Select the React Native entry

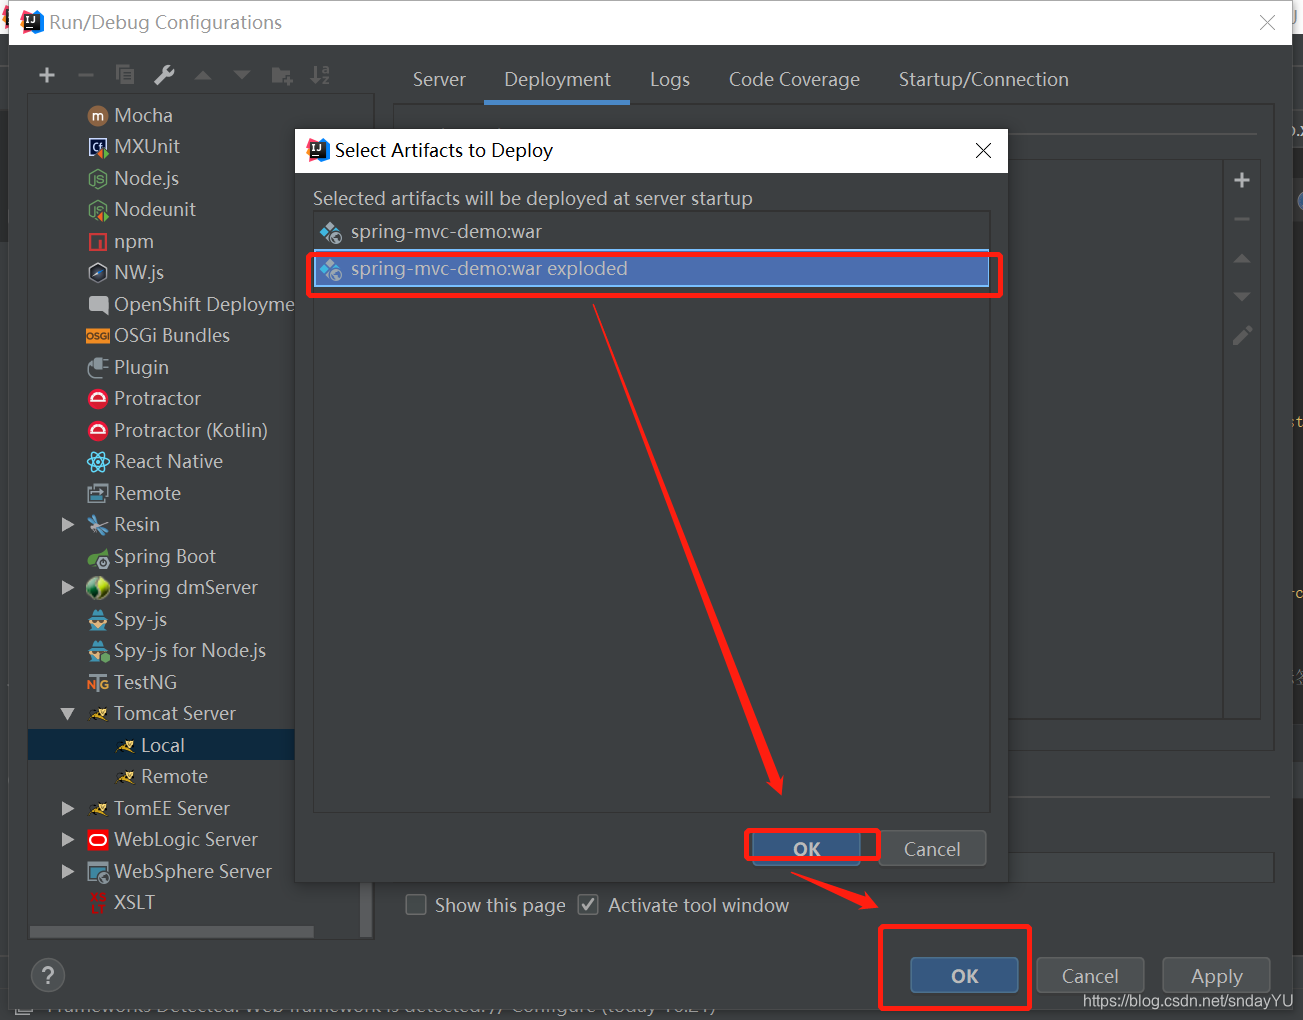168,461
